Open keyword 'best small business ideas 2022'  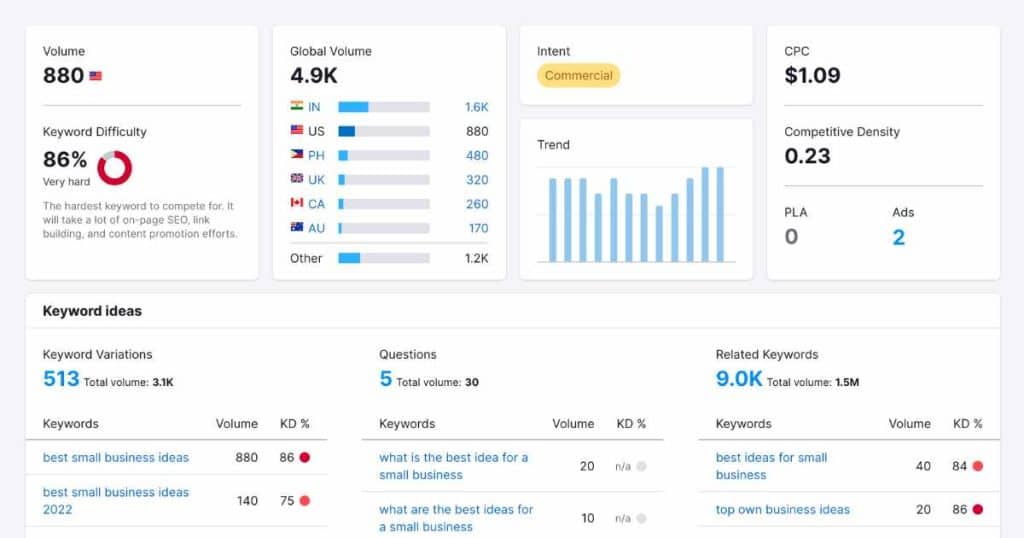tap(116, 501)
